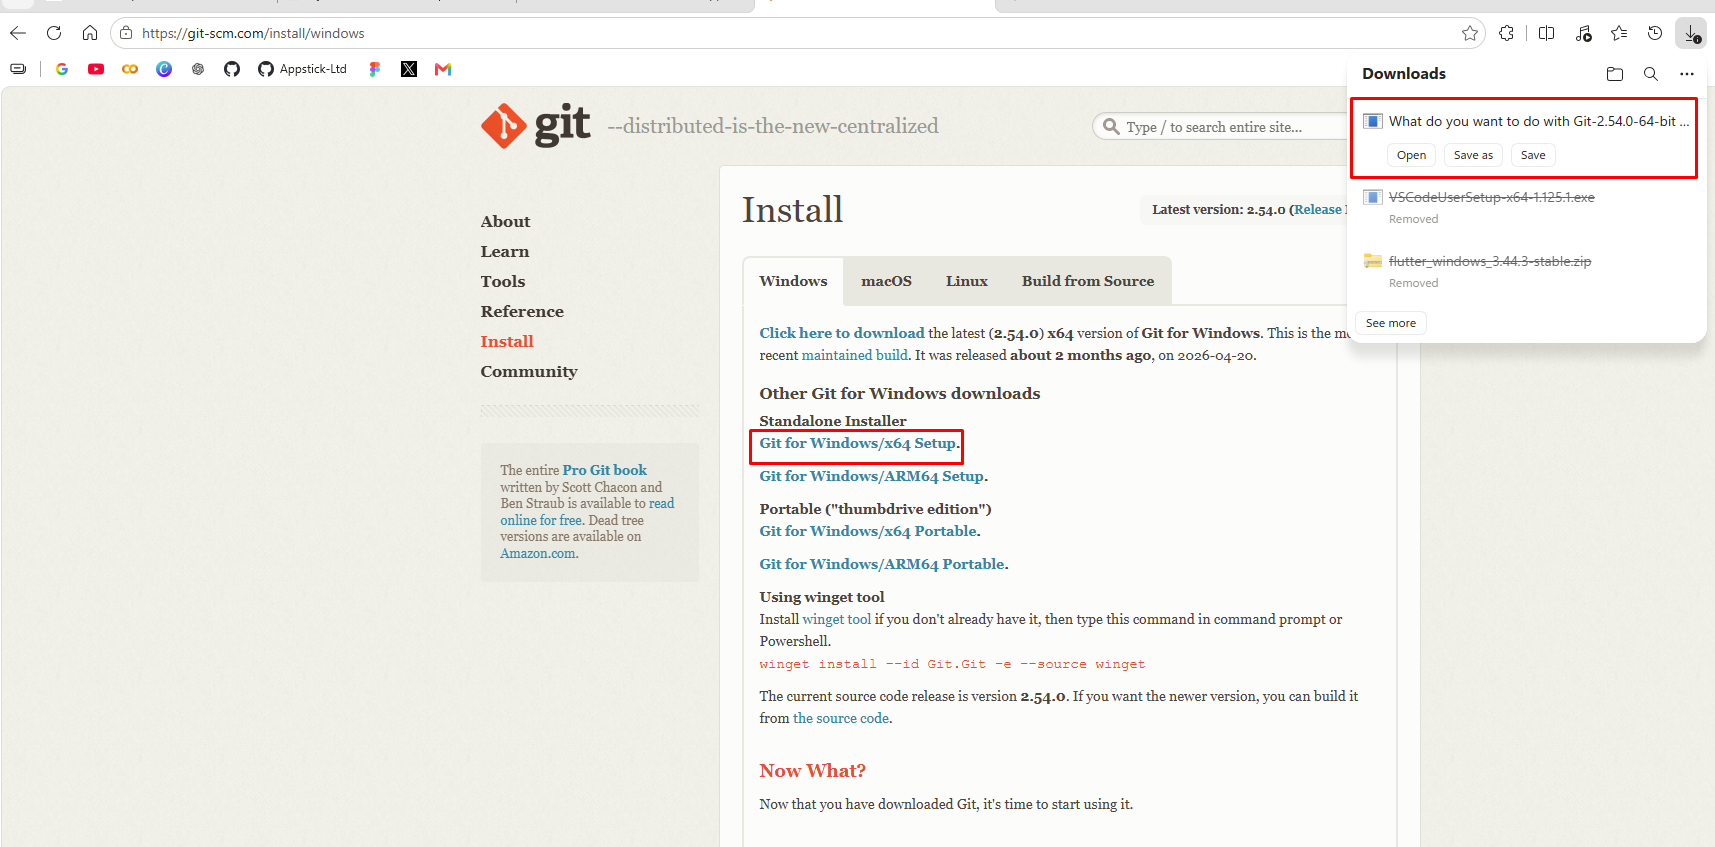The height and width of the screenshot is (847, 1715).
Task: Select Install in the sidebar
Action: click(507, 342)
